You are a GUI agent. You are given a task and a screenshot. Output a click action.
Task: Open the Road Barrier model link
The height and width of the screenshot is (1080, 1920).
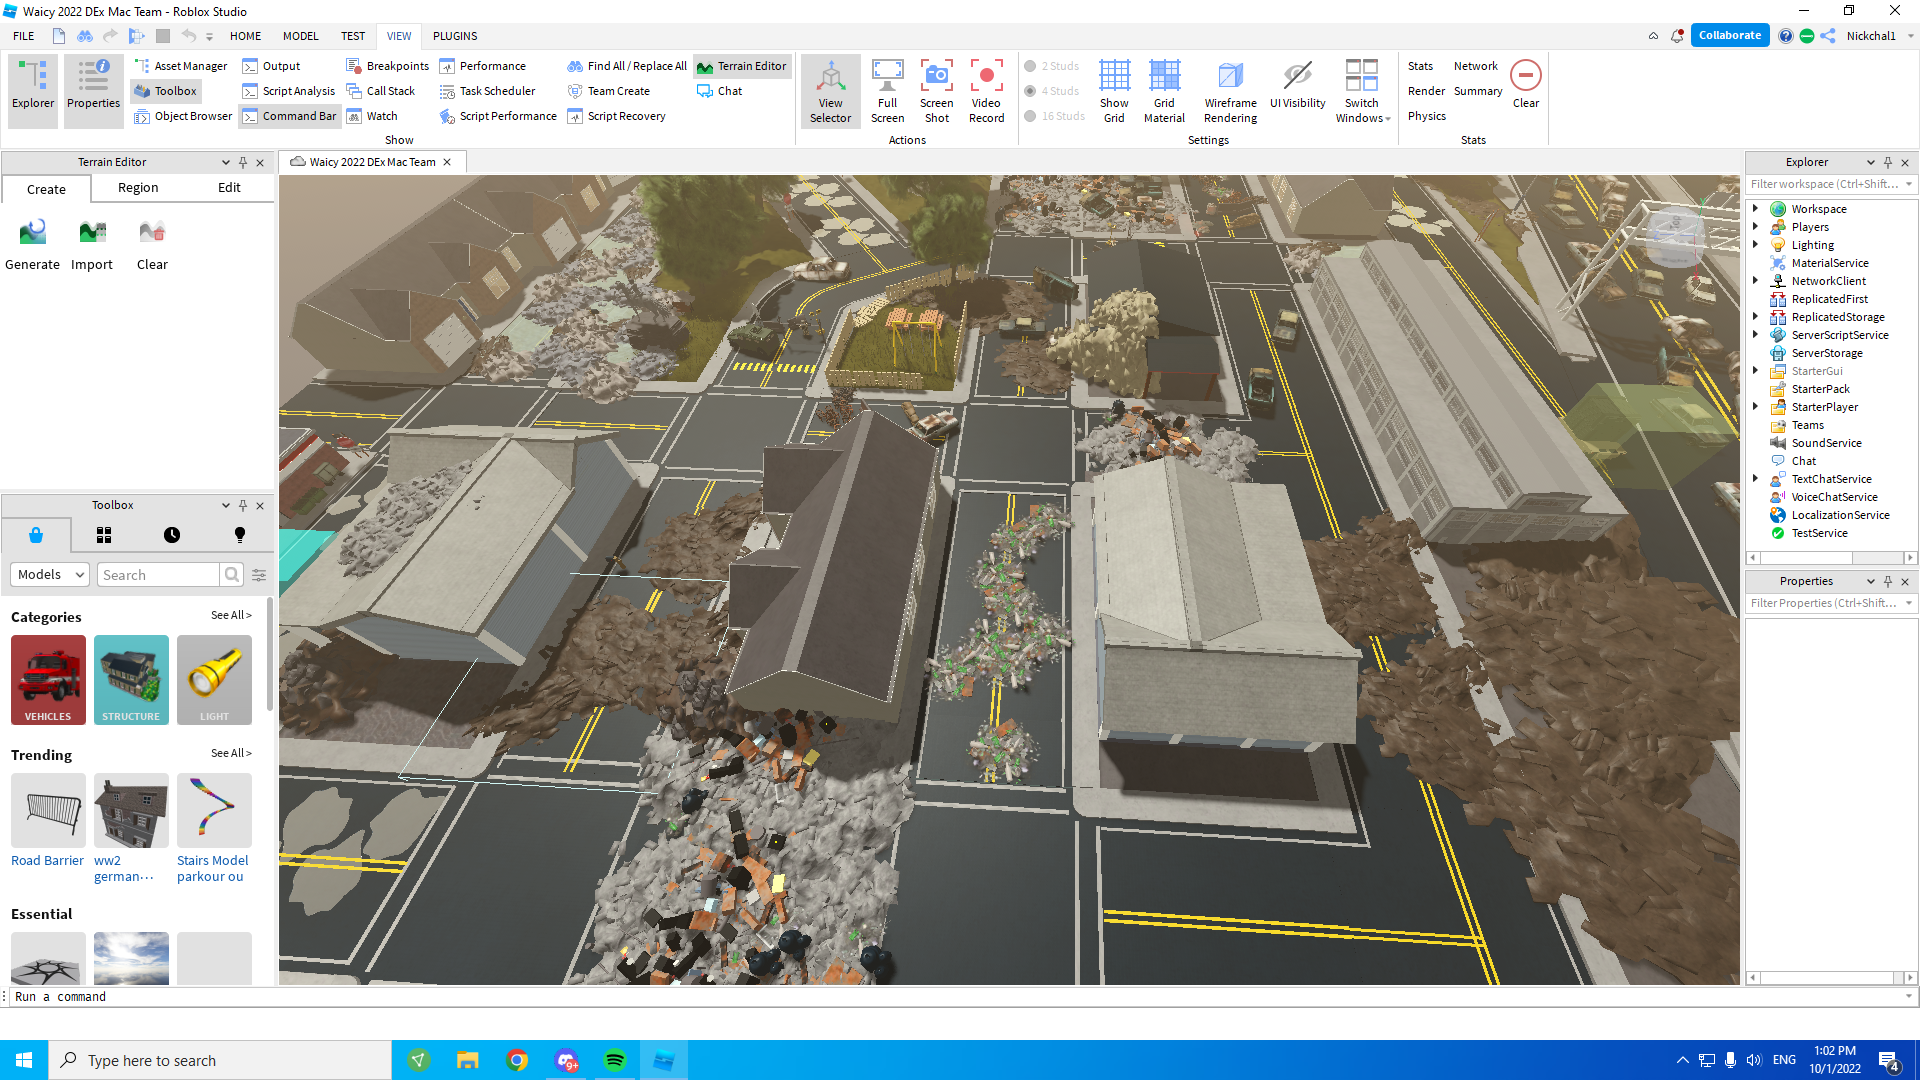(47, 860)
